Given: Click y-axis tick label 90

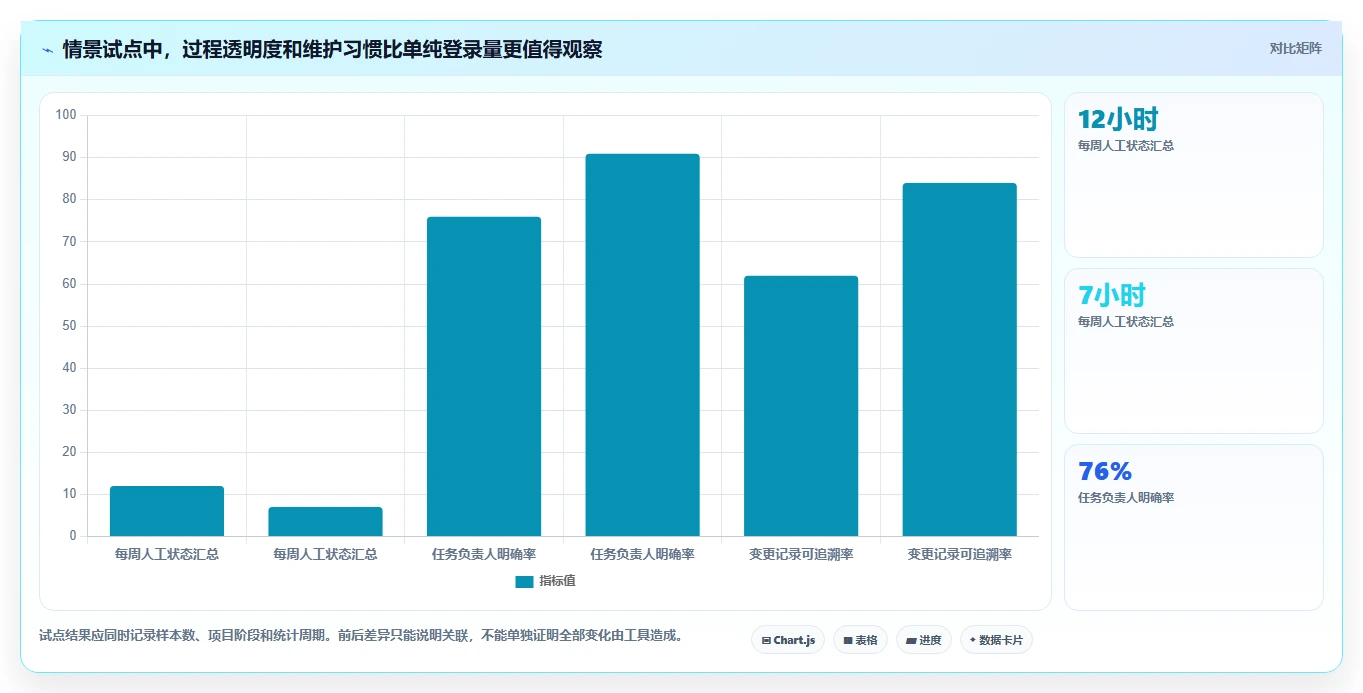Looking at the screenshot, I should pyautogui.click(x=70, y=157).
